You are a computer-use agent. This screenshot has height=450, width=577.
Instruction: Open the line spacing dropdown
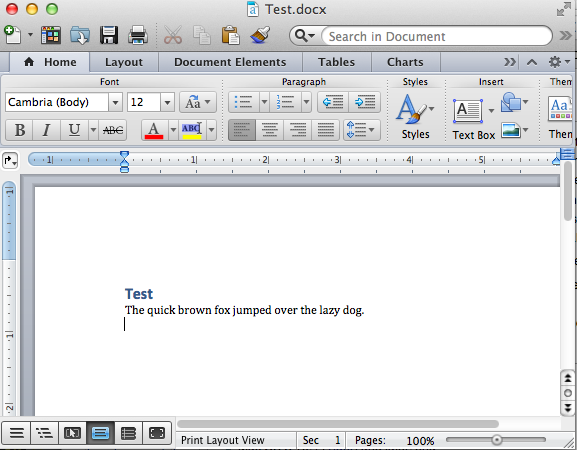[x=362, y=130]
